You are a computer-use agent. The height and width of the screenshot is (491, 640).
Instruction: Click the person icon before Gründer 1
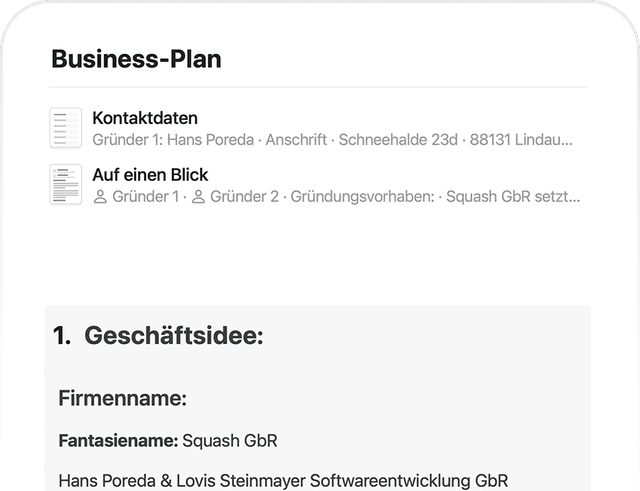[x=100, y=197]
